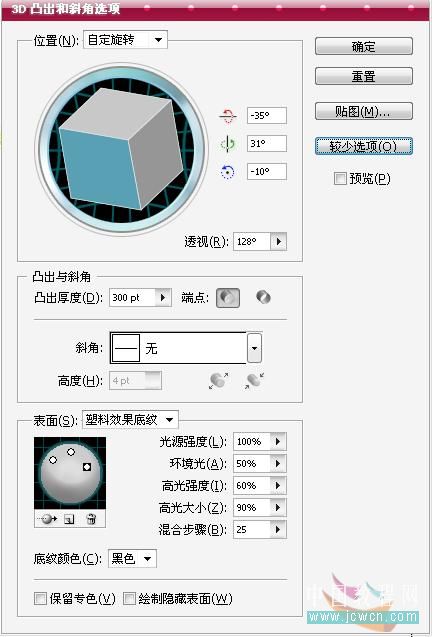Click the Z-axis rotation icon
This screenshot has height=637, width=432.
[x=228, y=172]
